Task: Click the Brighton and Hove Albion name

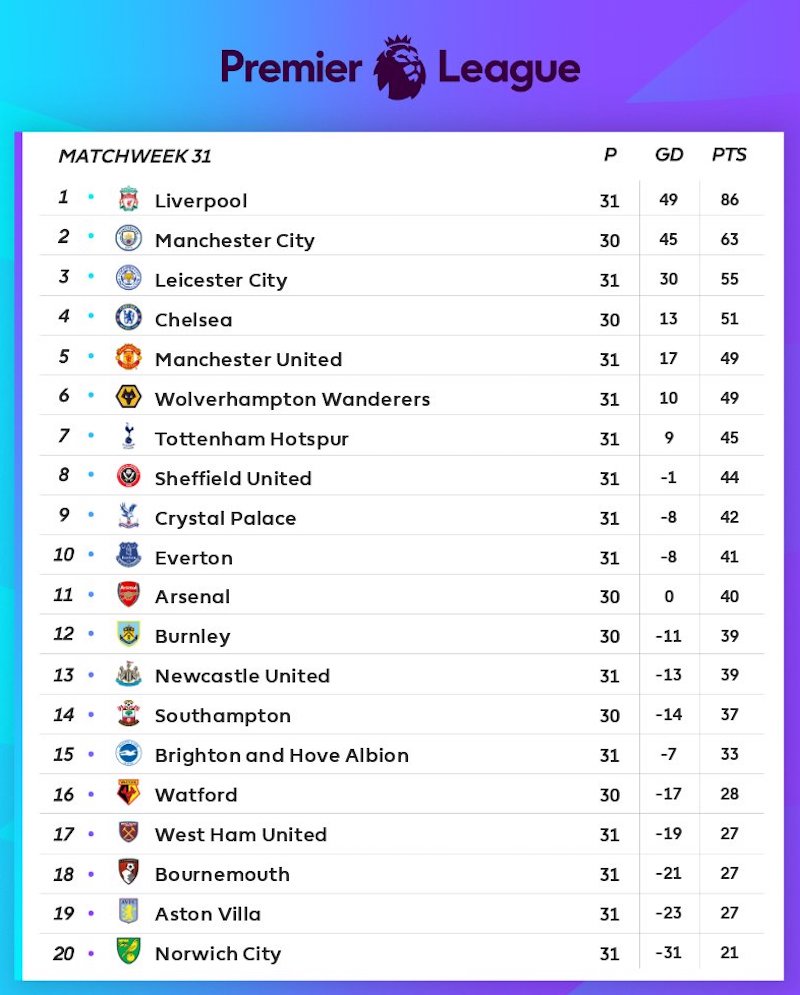Action: 281,755
